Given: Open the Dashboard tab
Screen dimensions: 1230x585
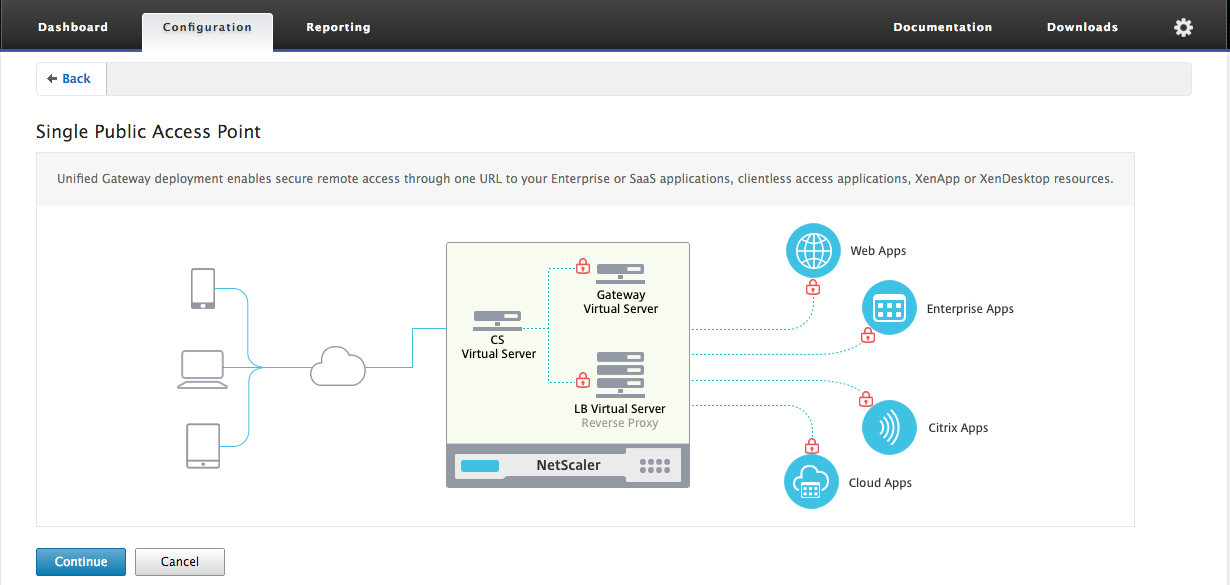Looking at the screenshot, I should (73, 27).
